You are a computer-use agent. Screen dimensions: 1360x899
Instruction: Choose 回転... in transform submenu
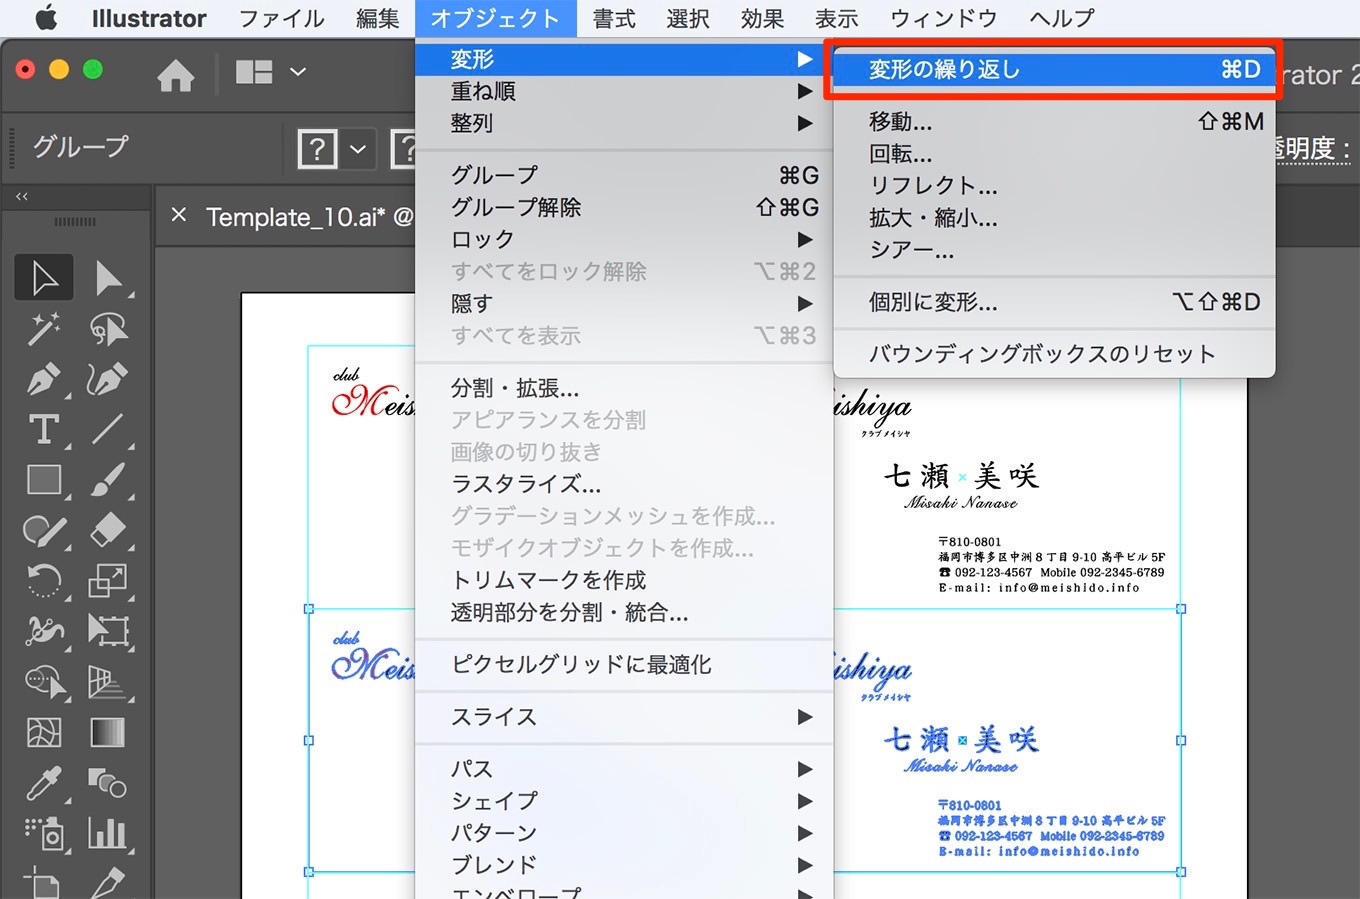(1054, 154)
